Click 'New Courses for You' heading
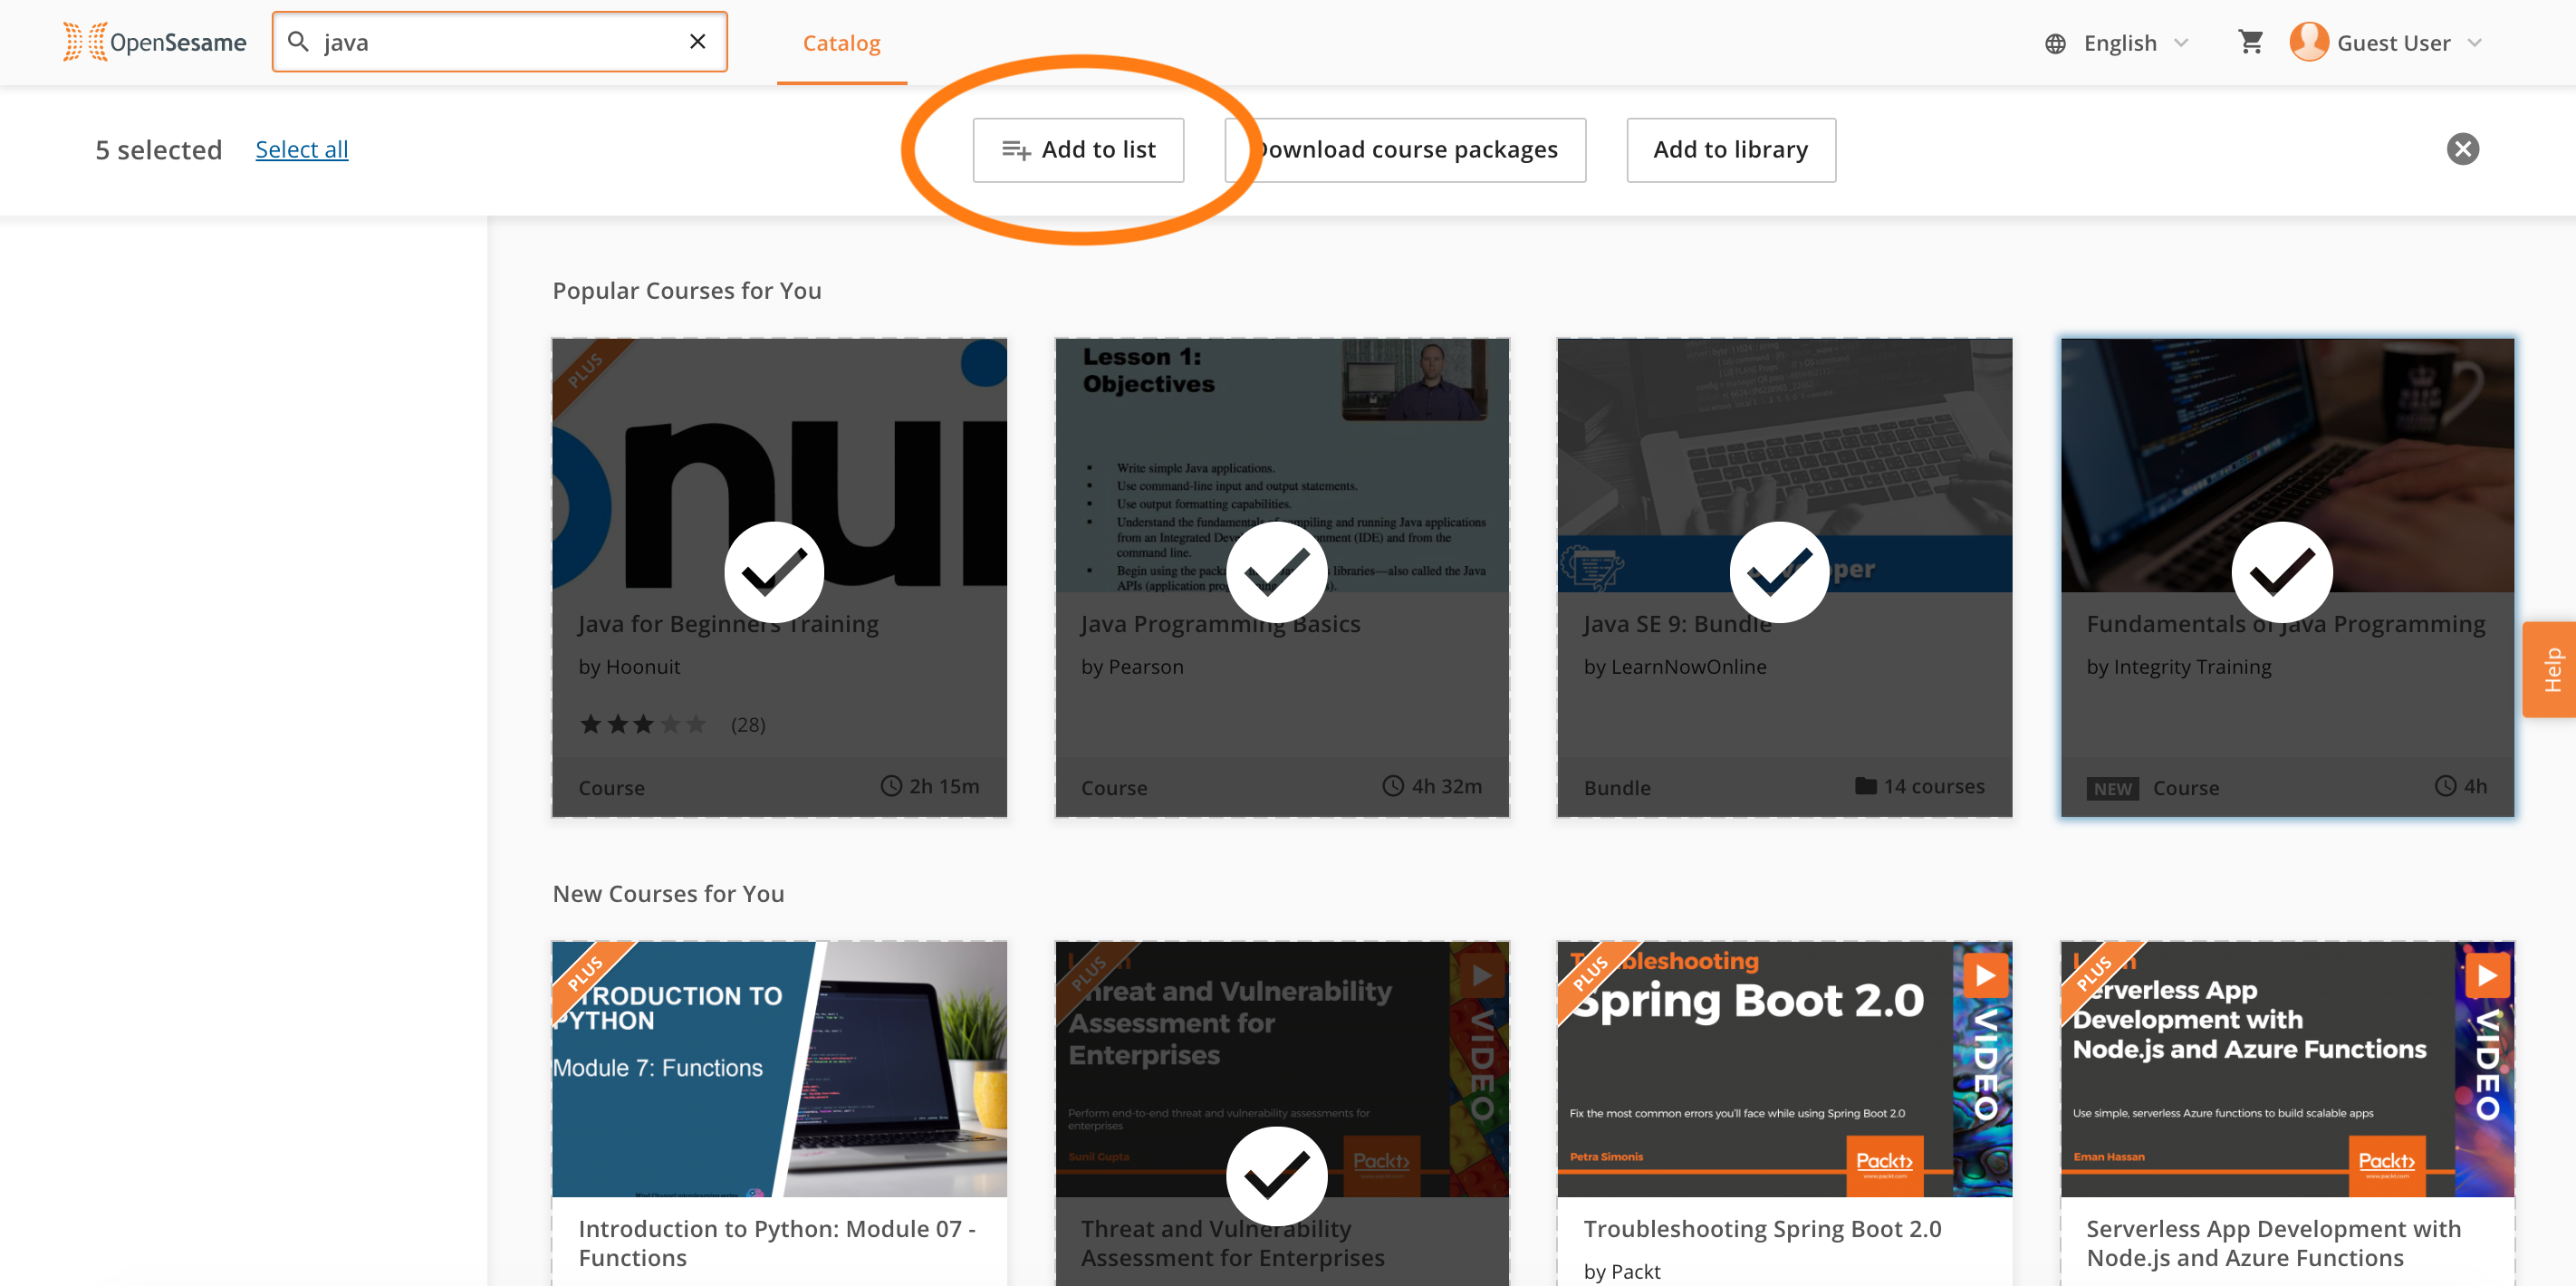The height and width of the screenshot is (1286, 2576). coord(668,894)
